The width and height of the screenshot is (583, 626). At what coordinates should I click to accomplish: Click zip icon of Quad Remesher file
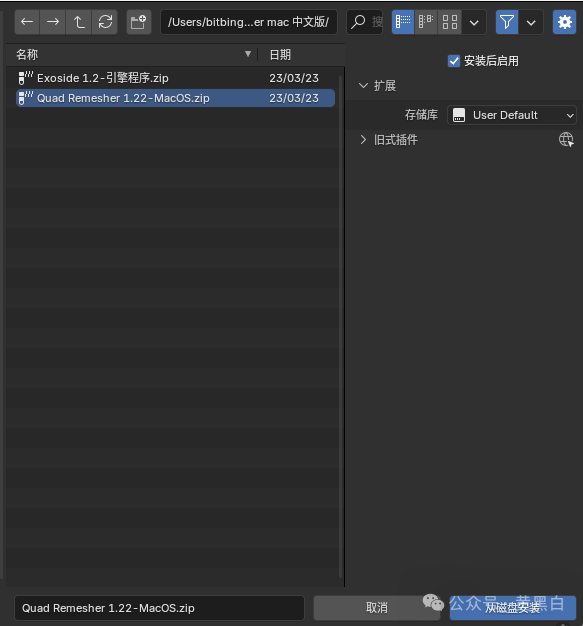[26, 97]
